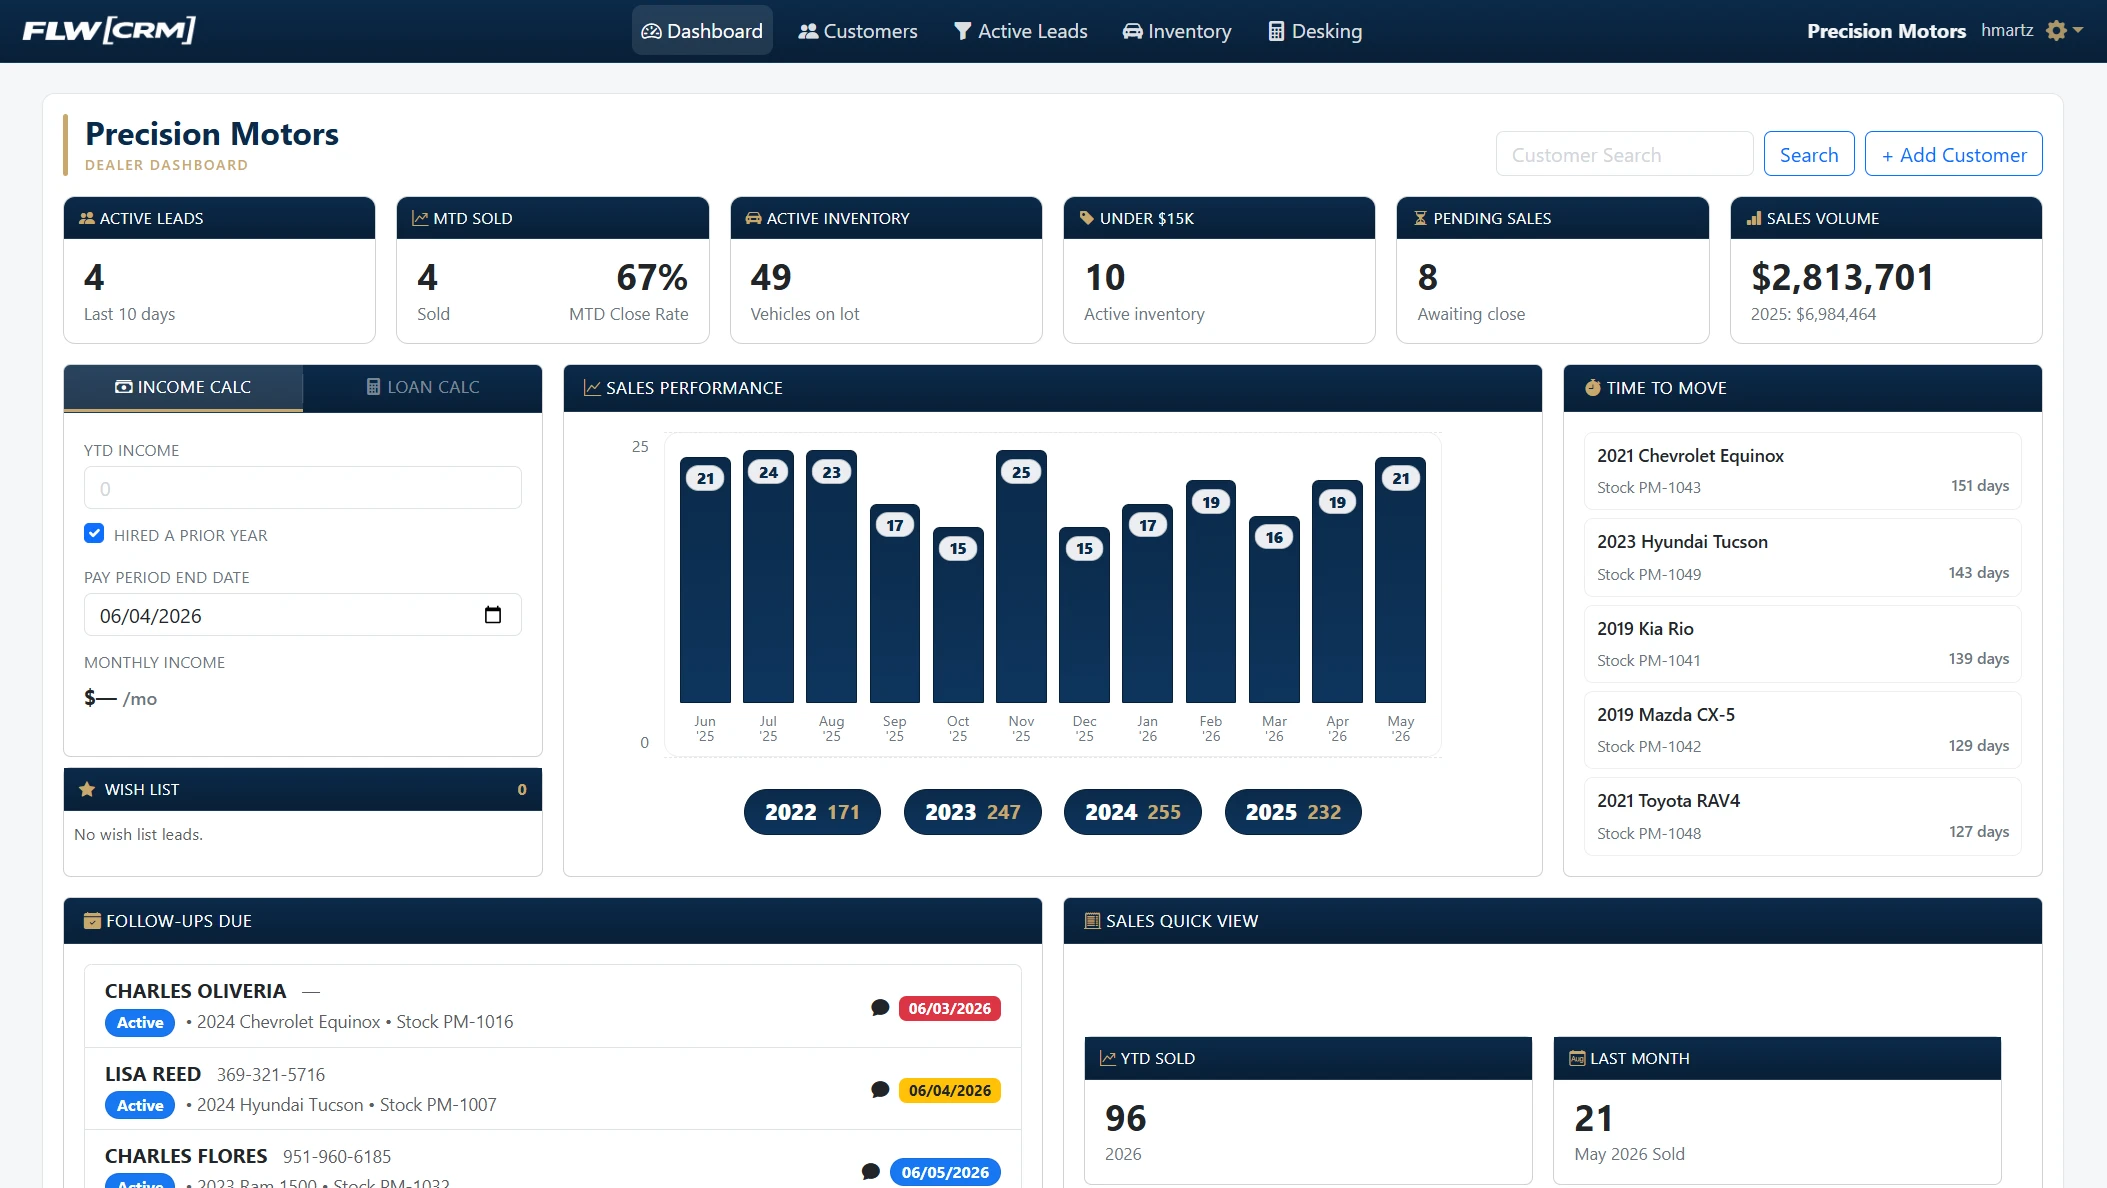Open the 2021 Toyota RAV4 PM-1048 card
Screen dimensions: 2107x1188
pos(1802,816)
